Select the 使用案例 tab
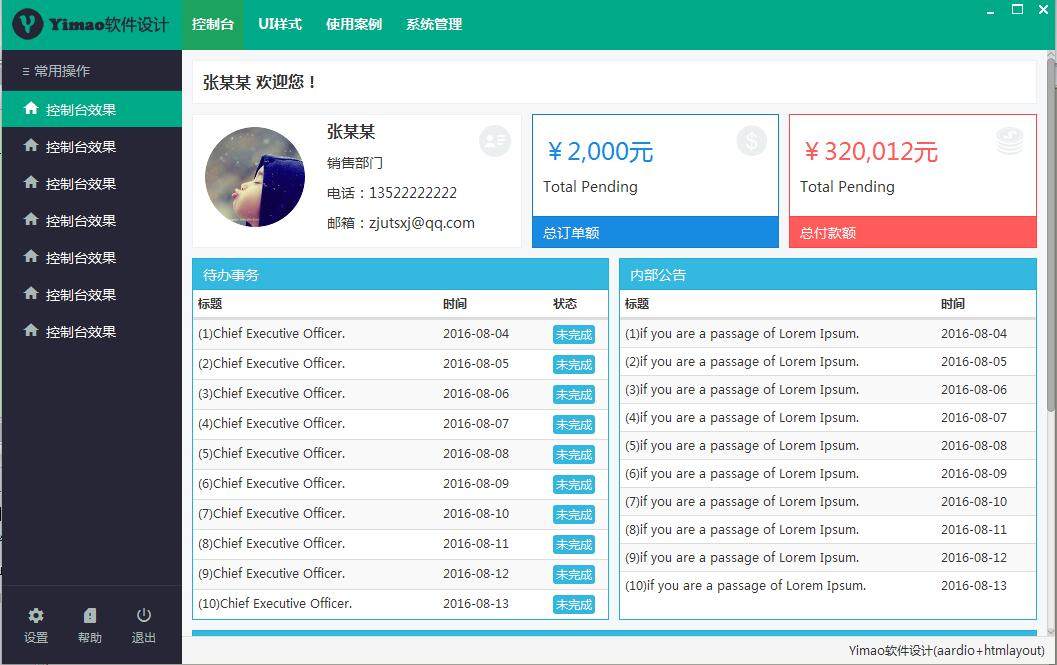This screenshot has width=1057, height=665. coord(353,23)
